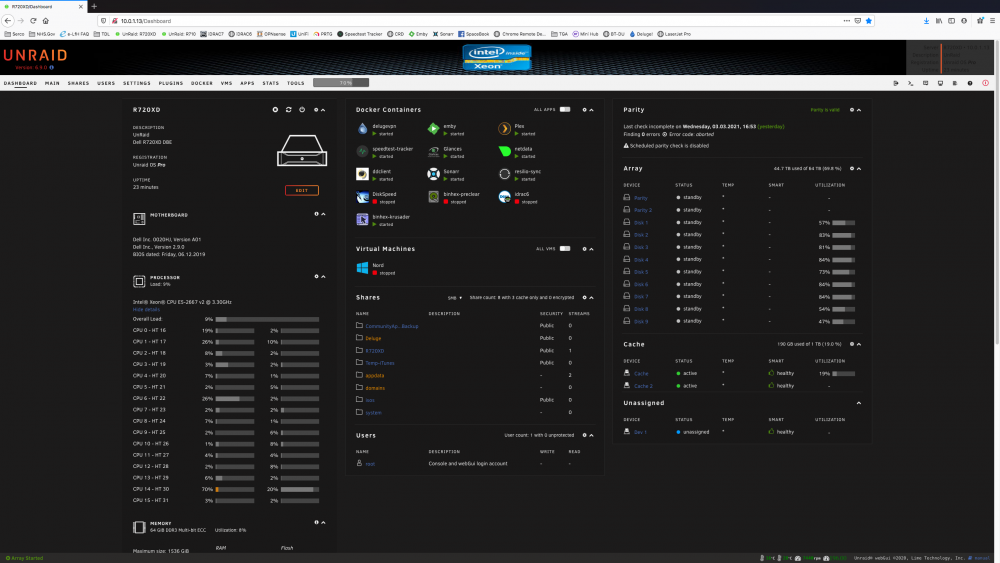The image size is (1000, 563).
Task: Open the Glances container icon
Action: [433, 152]
